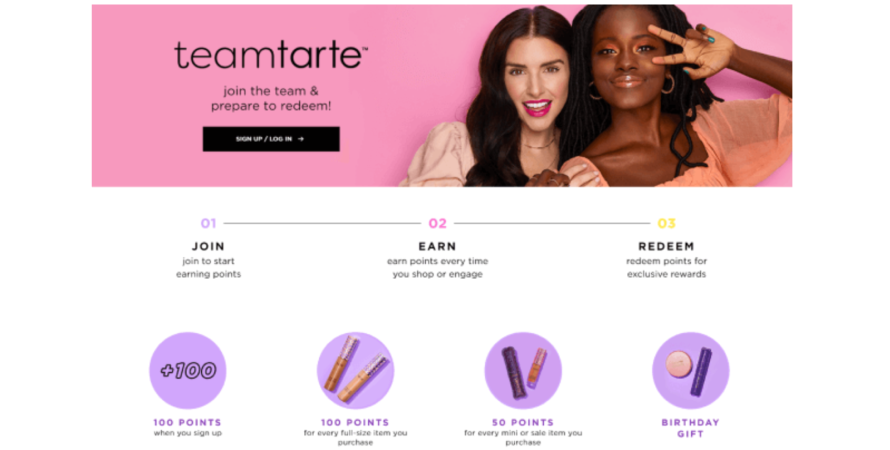The width and height of the screenshot is (890, 450).
Task: Select the mini mascara products circle icon
Action: click(x=523, y=371)
